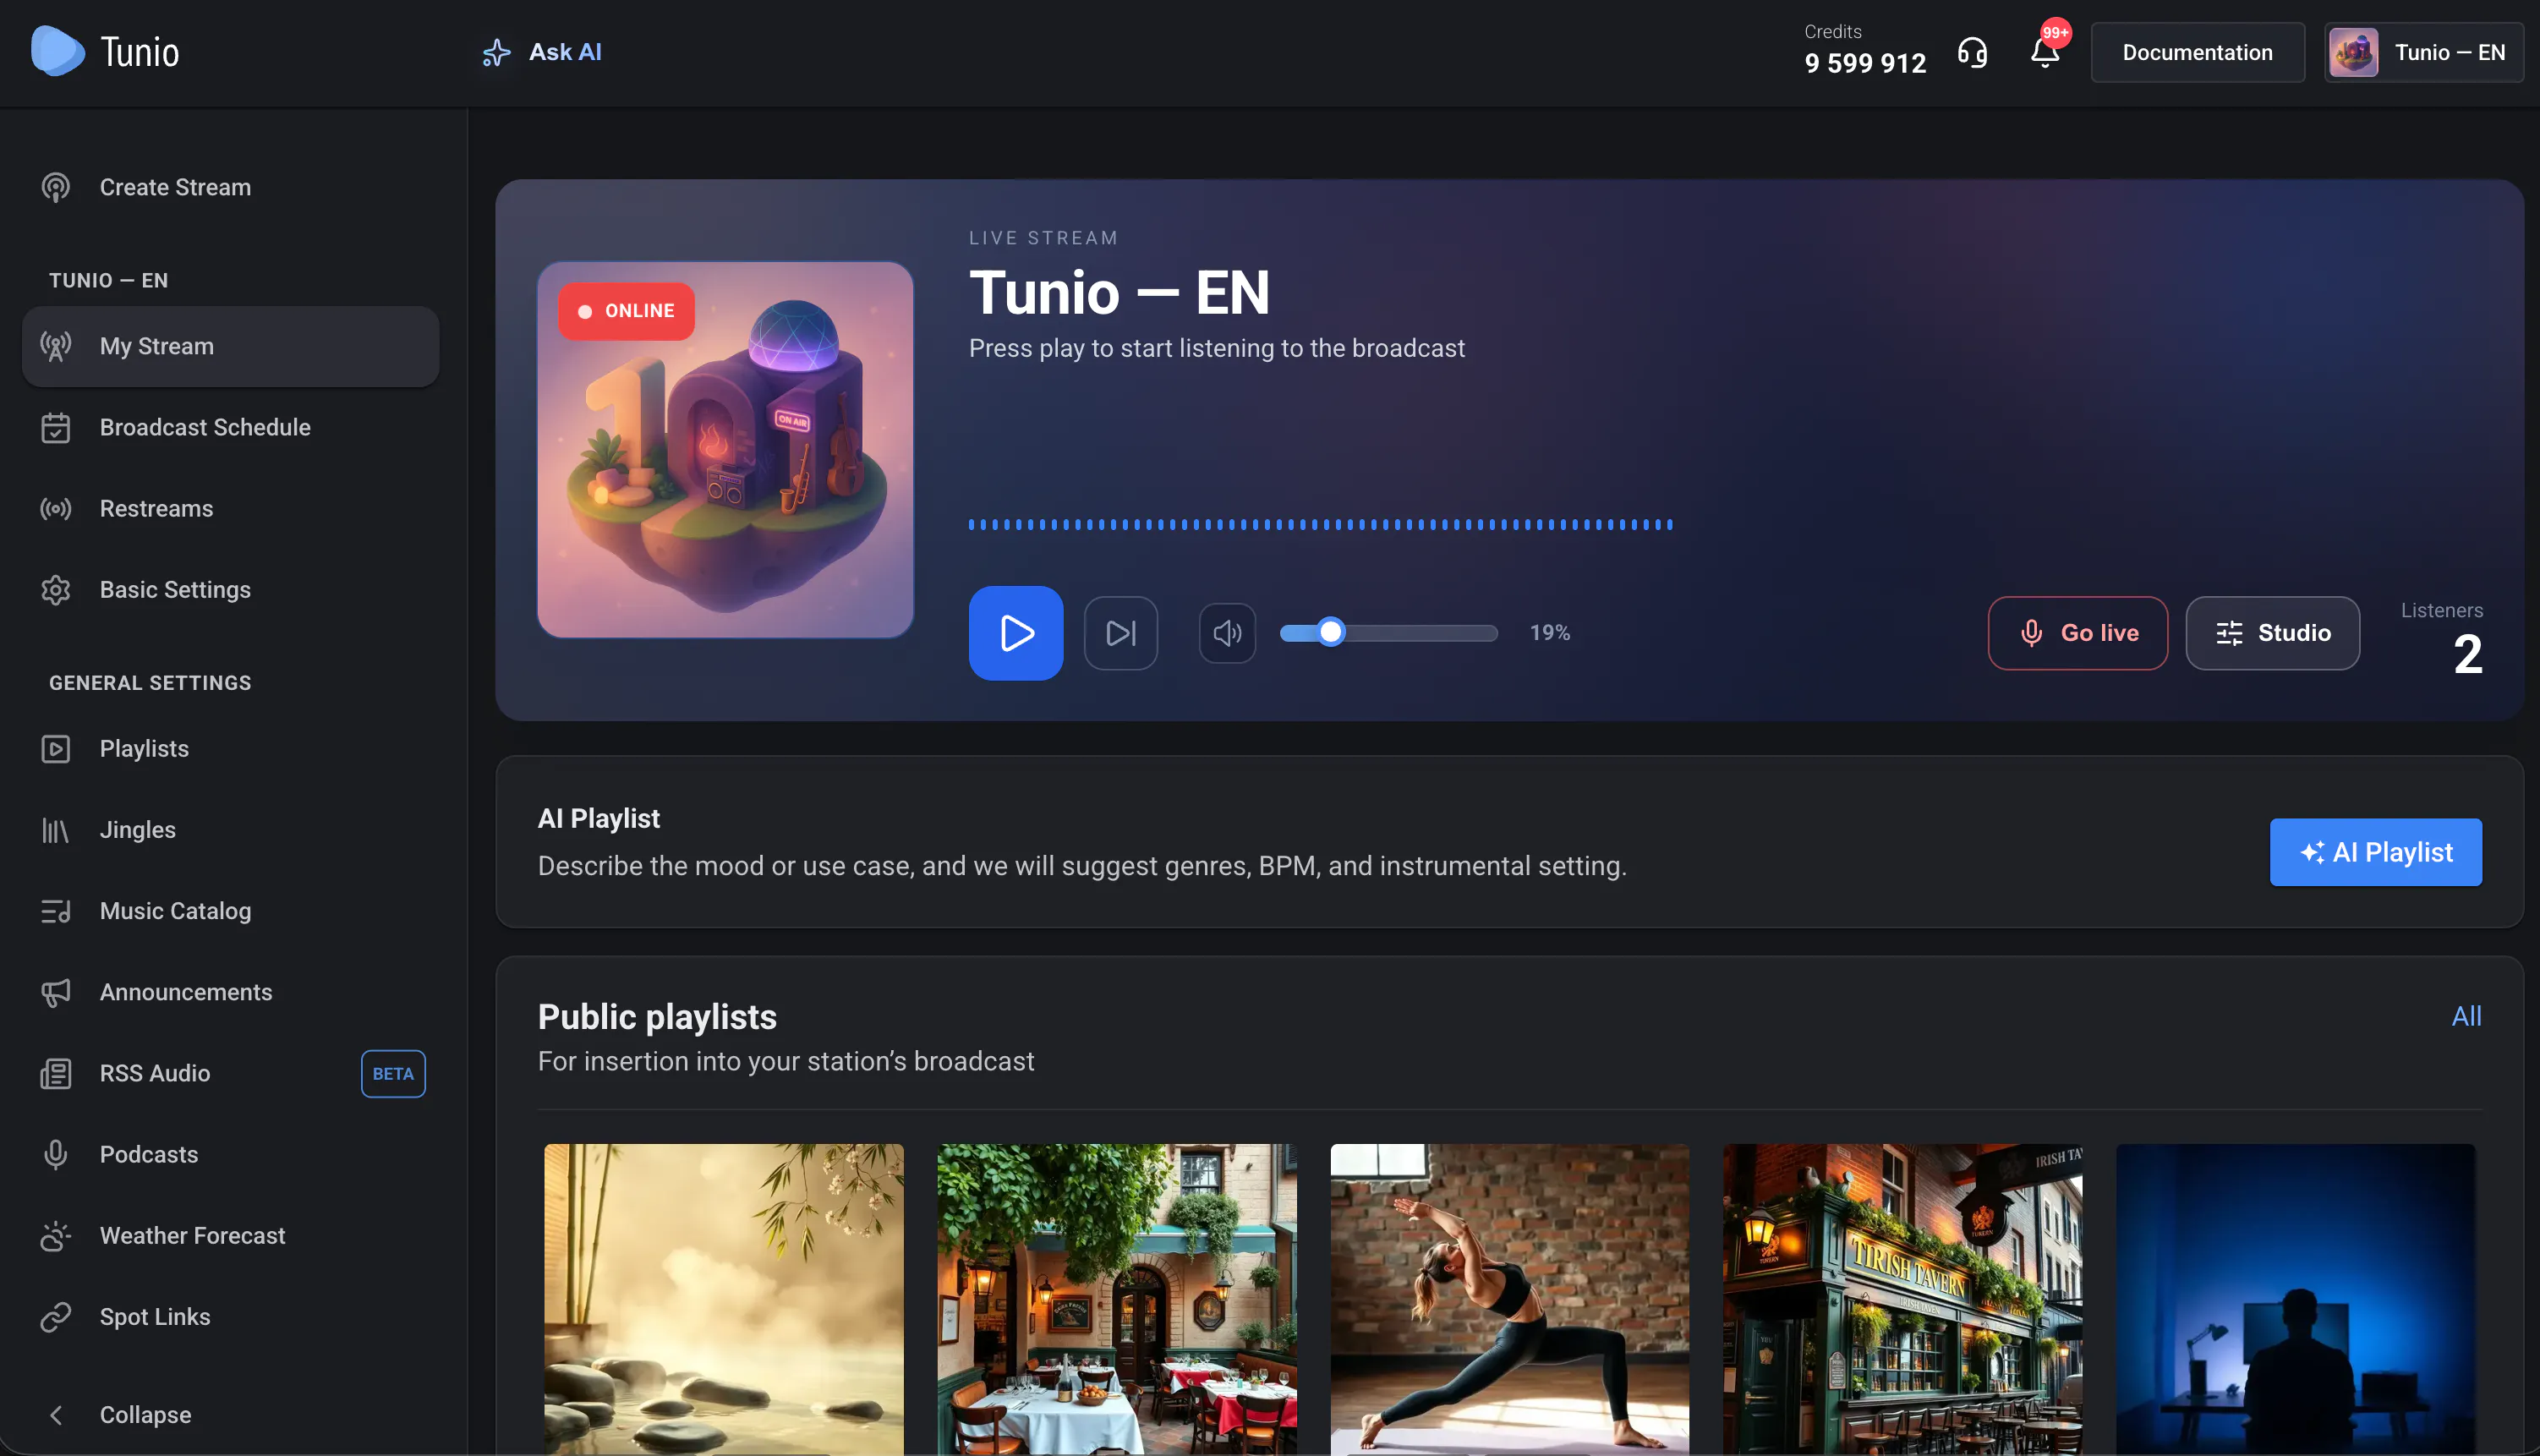The image size is (2540, 1456).
Task: Open Podcasts section
Action: pos(230,1153)
